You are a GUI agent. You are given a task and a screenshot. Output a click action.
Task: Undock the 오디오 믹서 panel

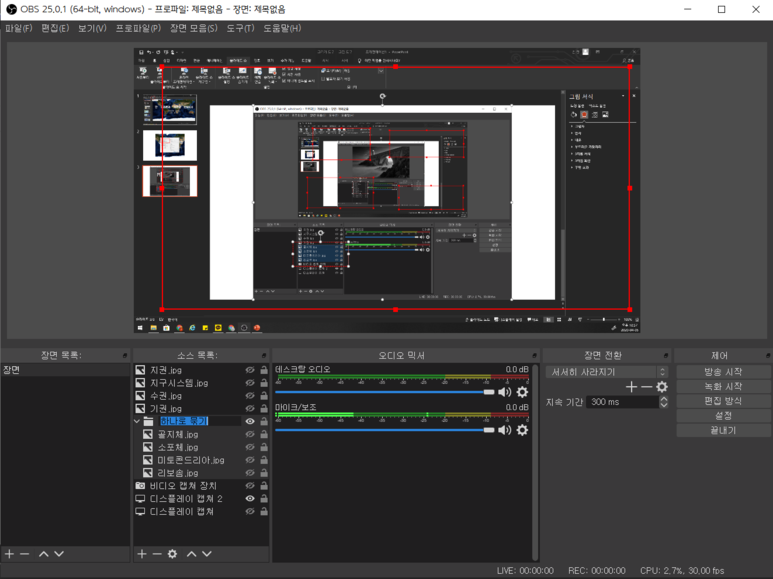[x=535, y=356]
